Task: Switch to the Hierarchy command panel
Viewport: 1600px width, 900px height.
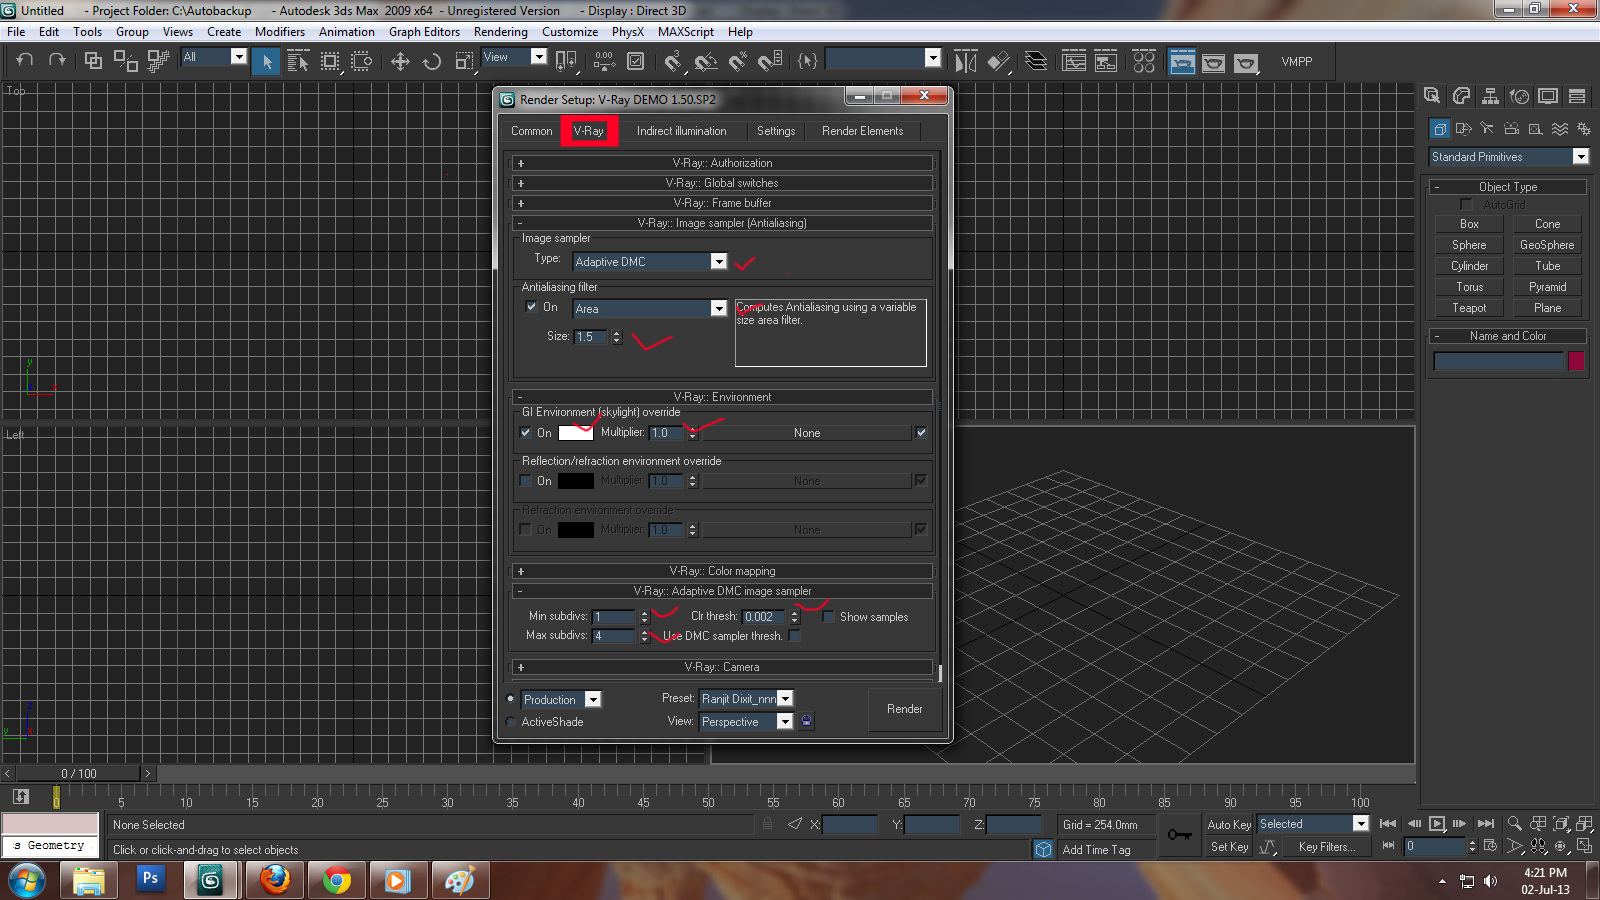Action: pyautogui.click(x=1490, y=96)
